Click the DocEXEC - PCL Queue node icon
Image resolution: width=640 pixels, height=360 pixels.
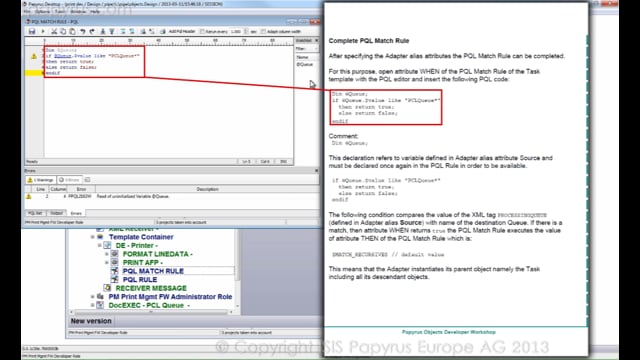[x=100, y=305]
